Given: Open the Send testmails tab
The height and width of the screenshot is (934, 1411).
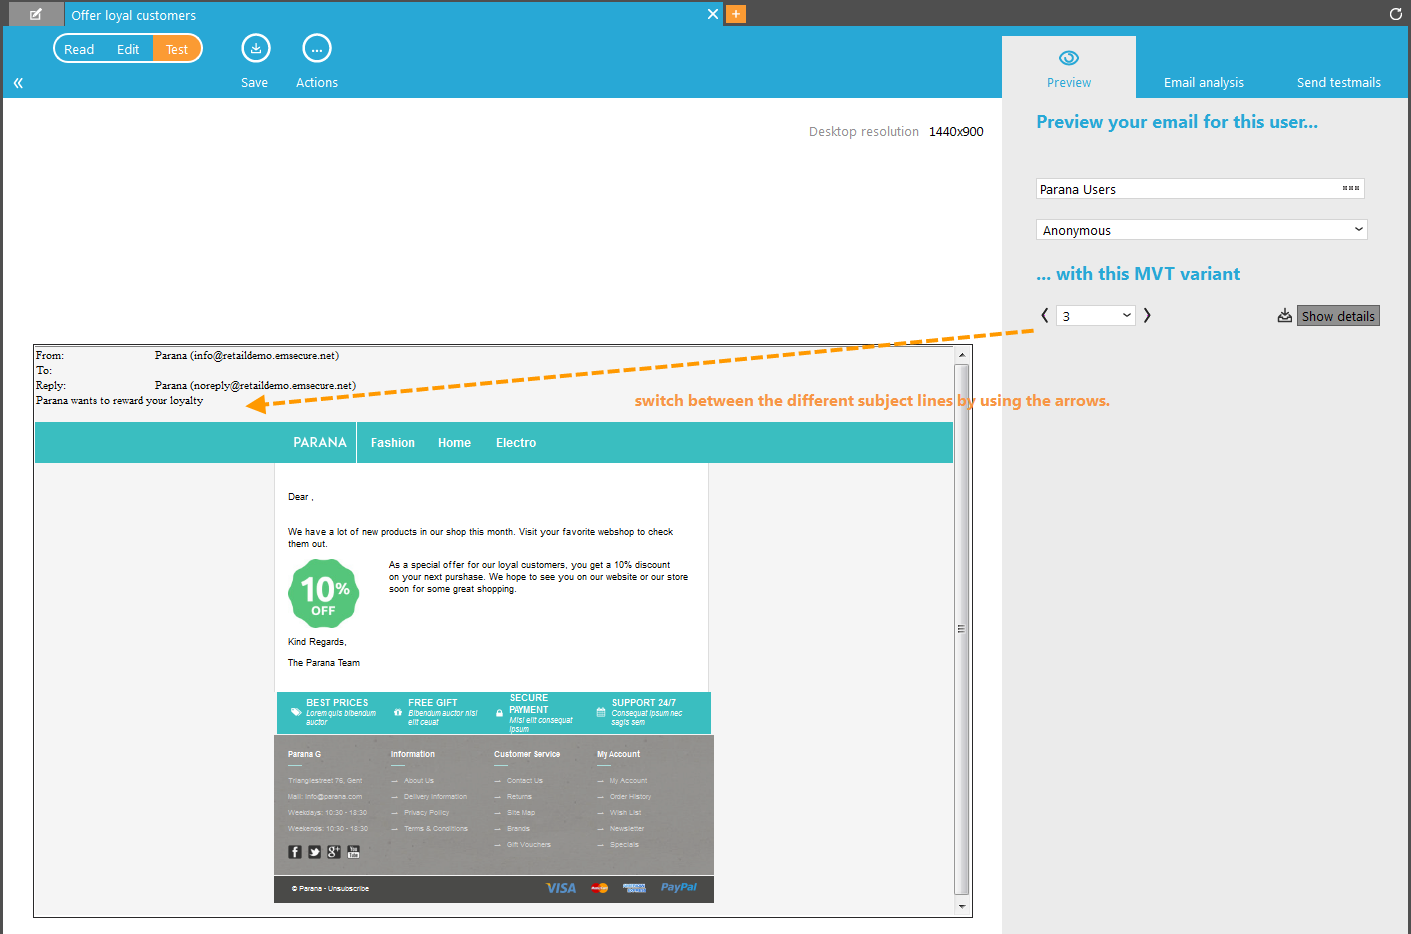Looking at the screenshot, I should pos(1338,82).
